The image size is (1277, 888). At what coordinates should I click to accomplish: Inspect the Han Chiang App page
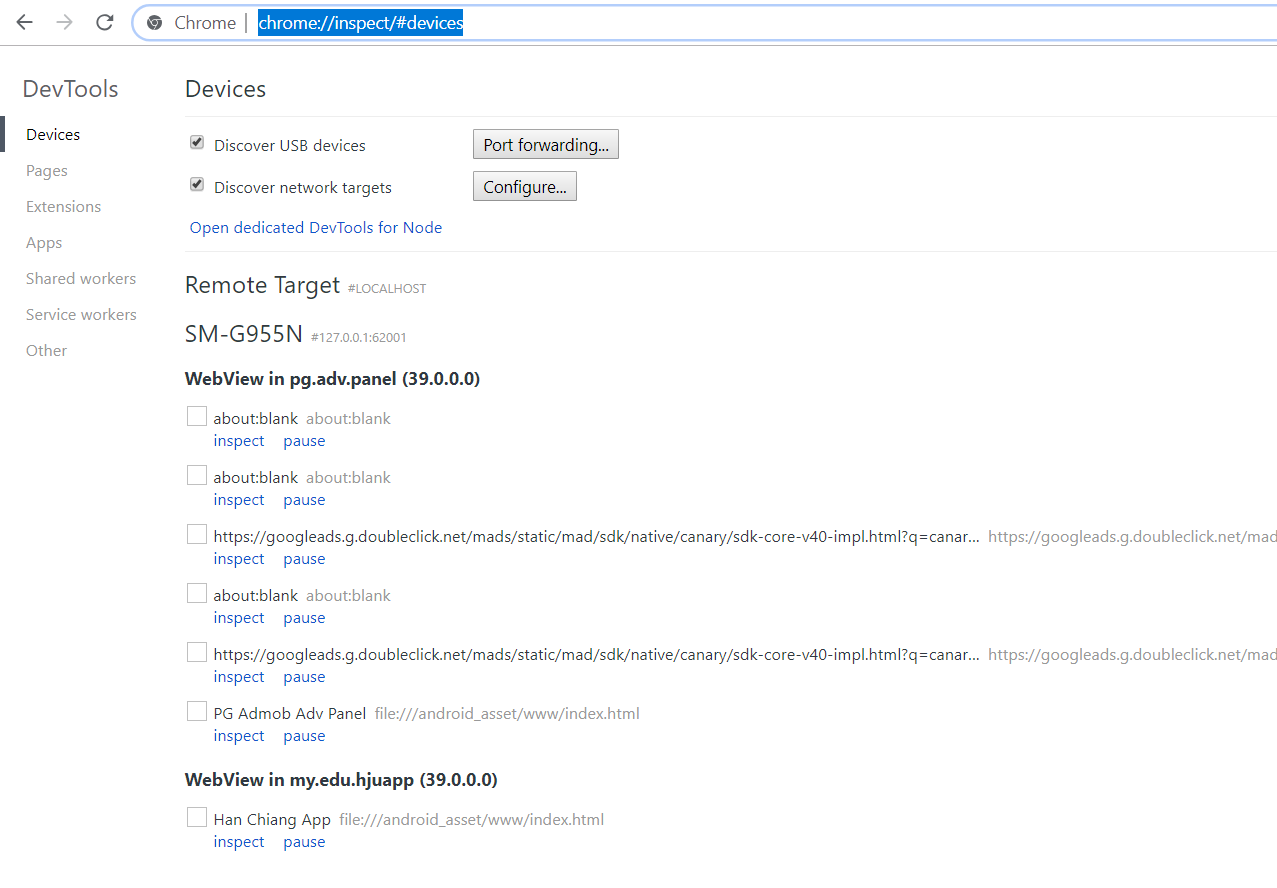(x=239, y=842)
